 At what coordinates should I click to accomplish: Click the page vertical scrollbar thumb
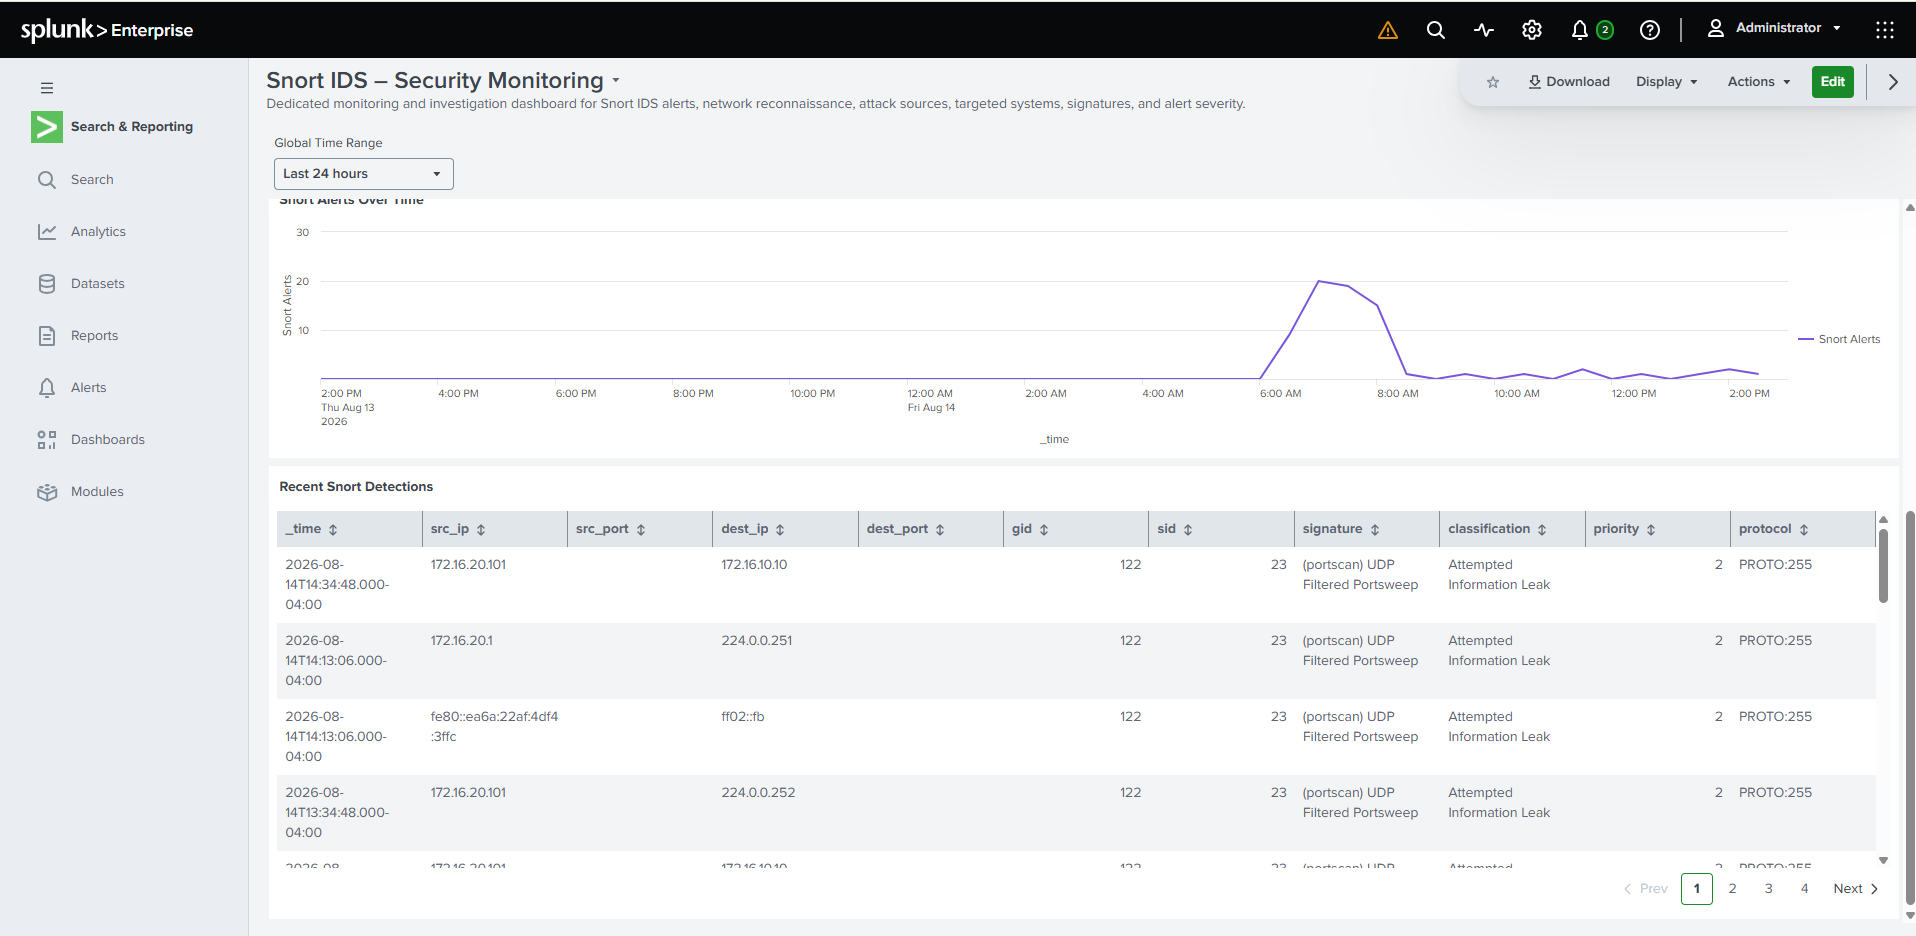1910,708
